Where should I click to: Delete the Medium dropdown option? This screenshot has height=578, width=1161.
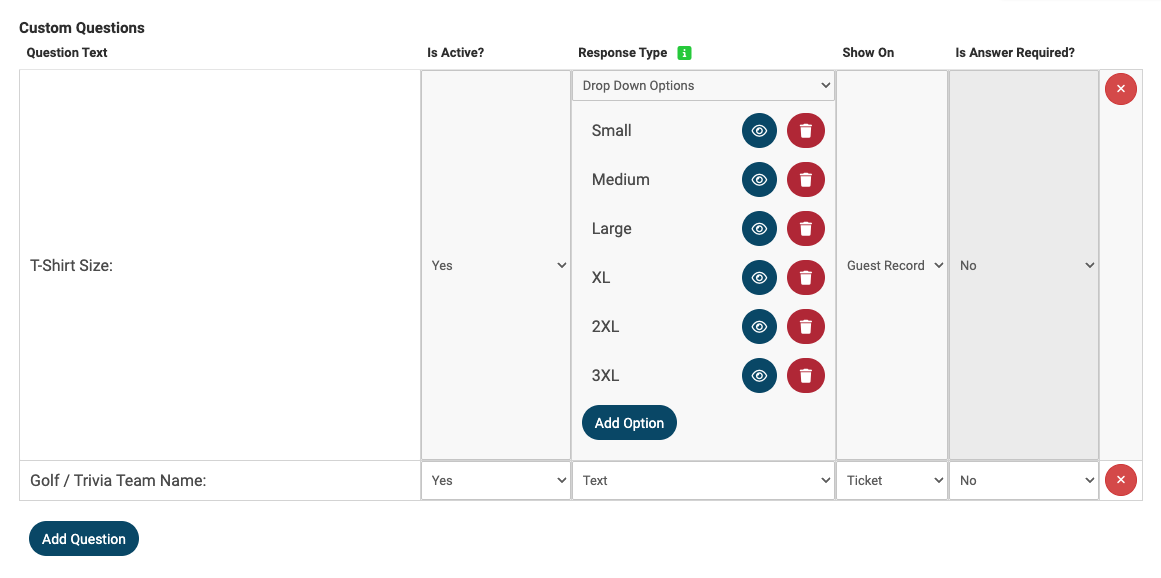pyautogui.click(x=805, y=180)
